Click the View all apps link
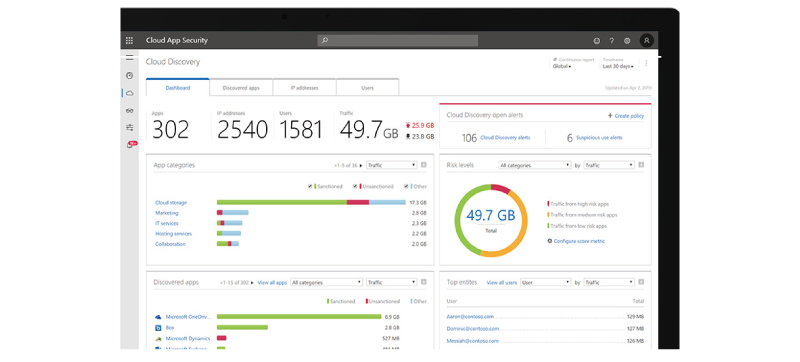The image size is (800, 362). [272, 282]
